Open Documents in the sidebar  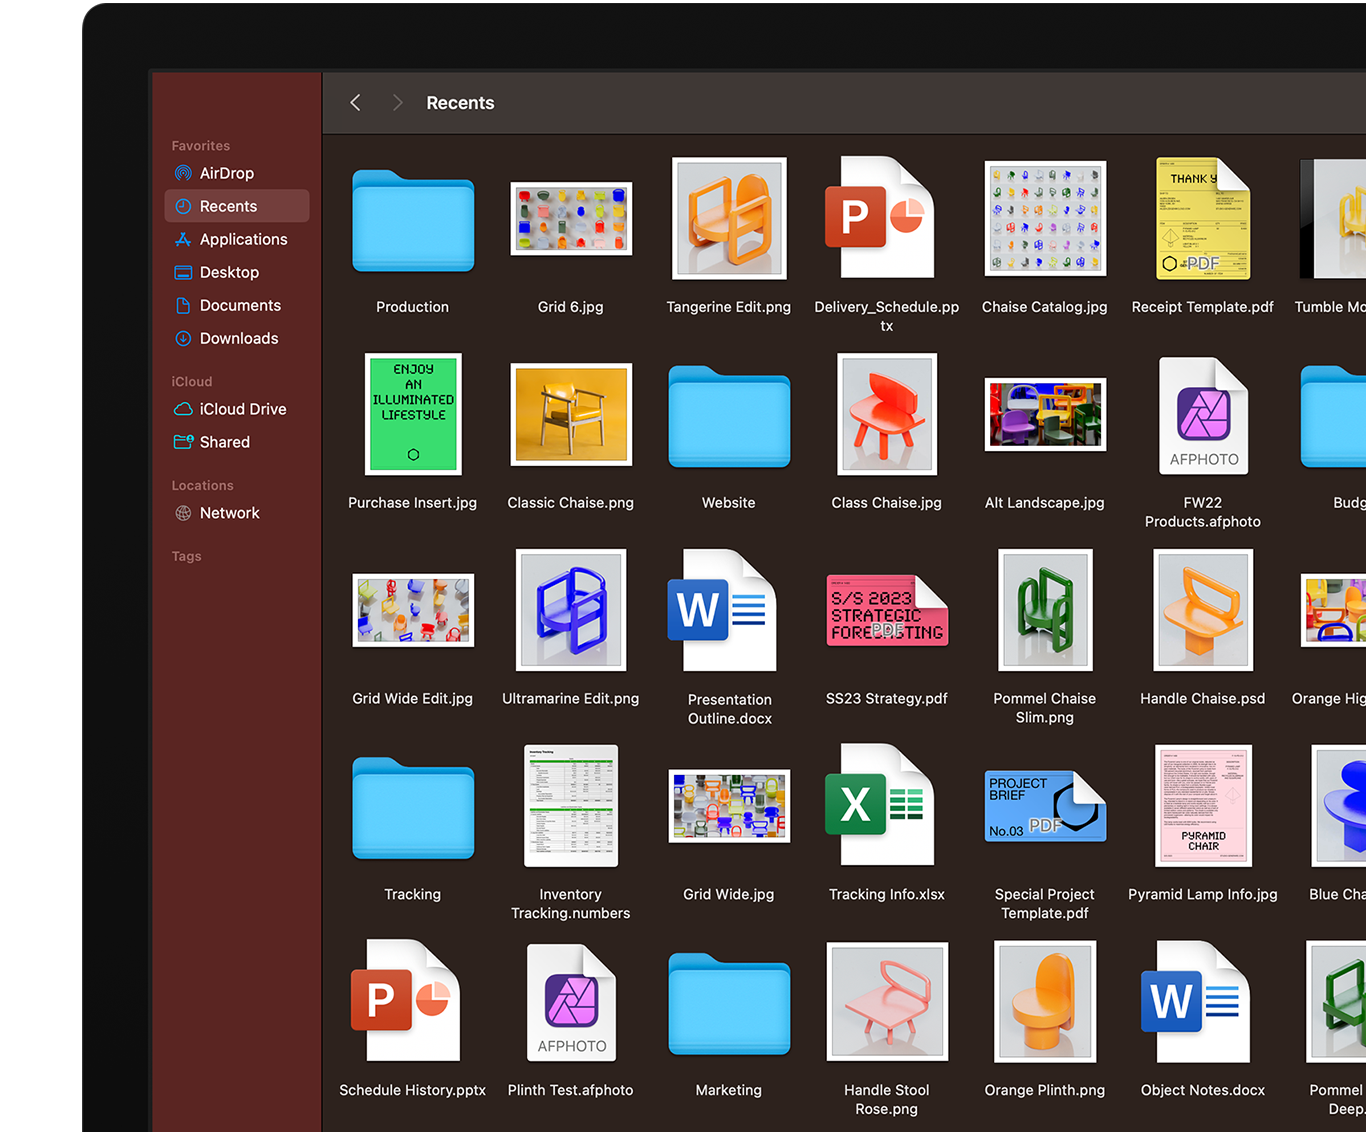[237, 305]
